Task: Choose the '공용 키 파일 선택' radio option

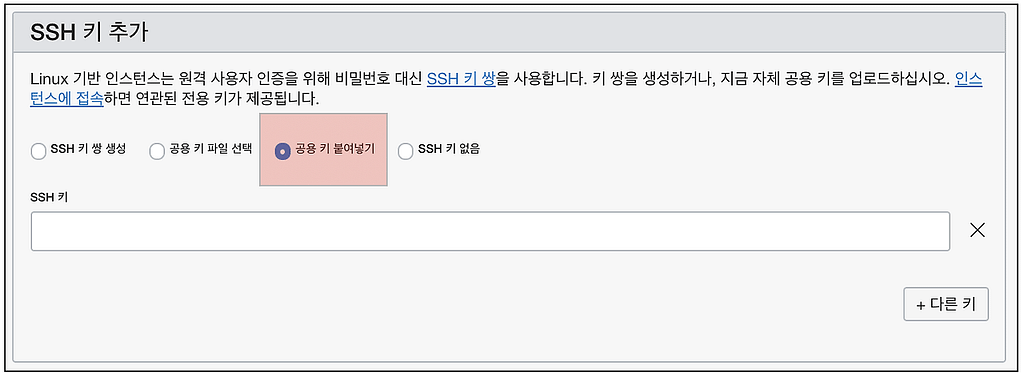Action: point(157,152)
